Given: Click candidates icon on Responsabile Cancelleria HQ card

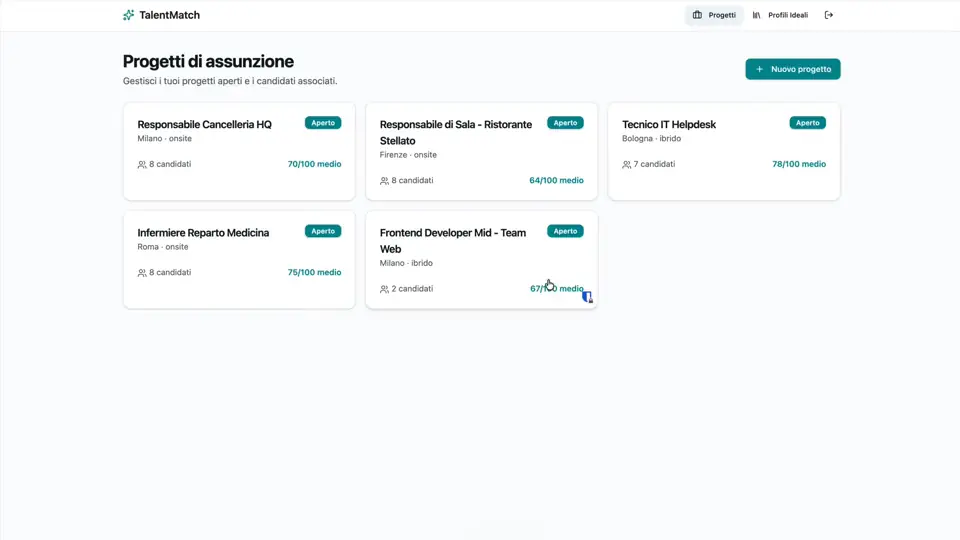Looking at the screenshot, I should [142, 164].
